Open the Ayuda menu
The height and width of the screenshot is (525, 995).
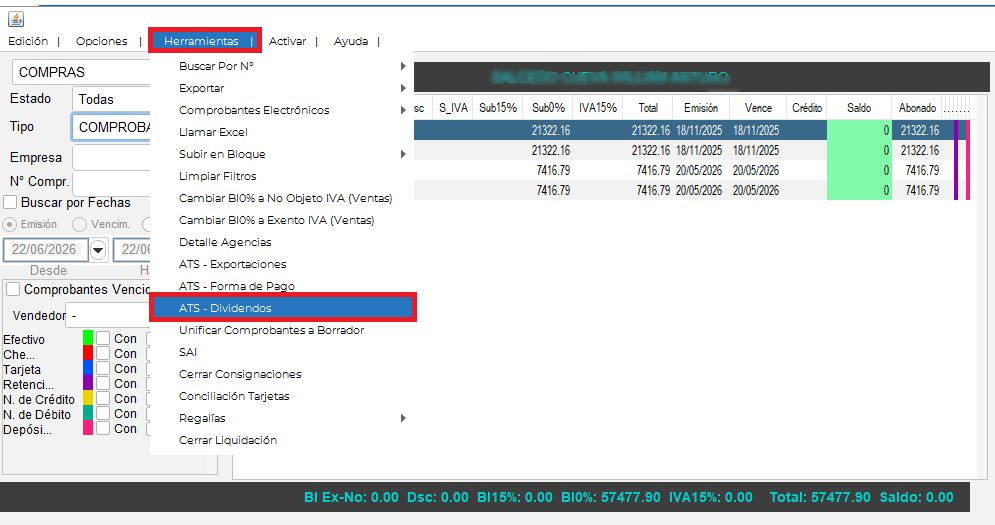click(x=351, y=41)
